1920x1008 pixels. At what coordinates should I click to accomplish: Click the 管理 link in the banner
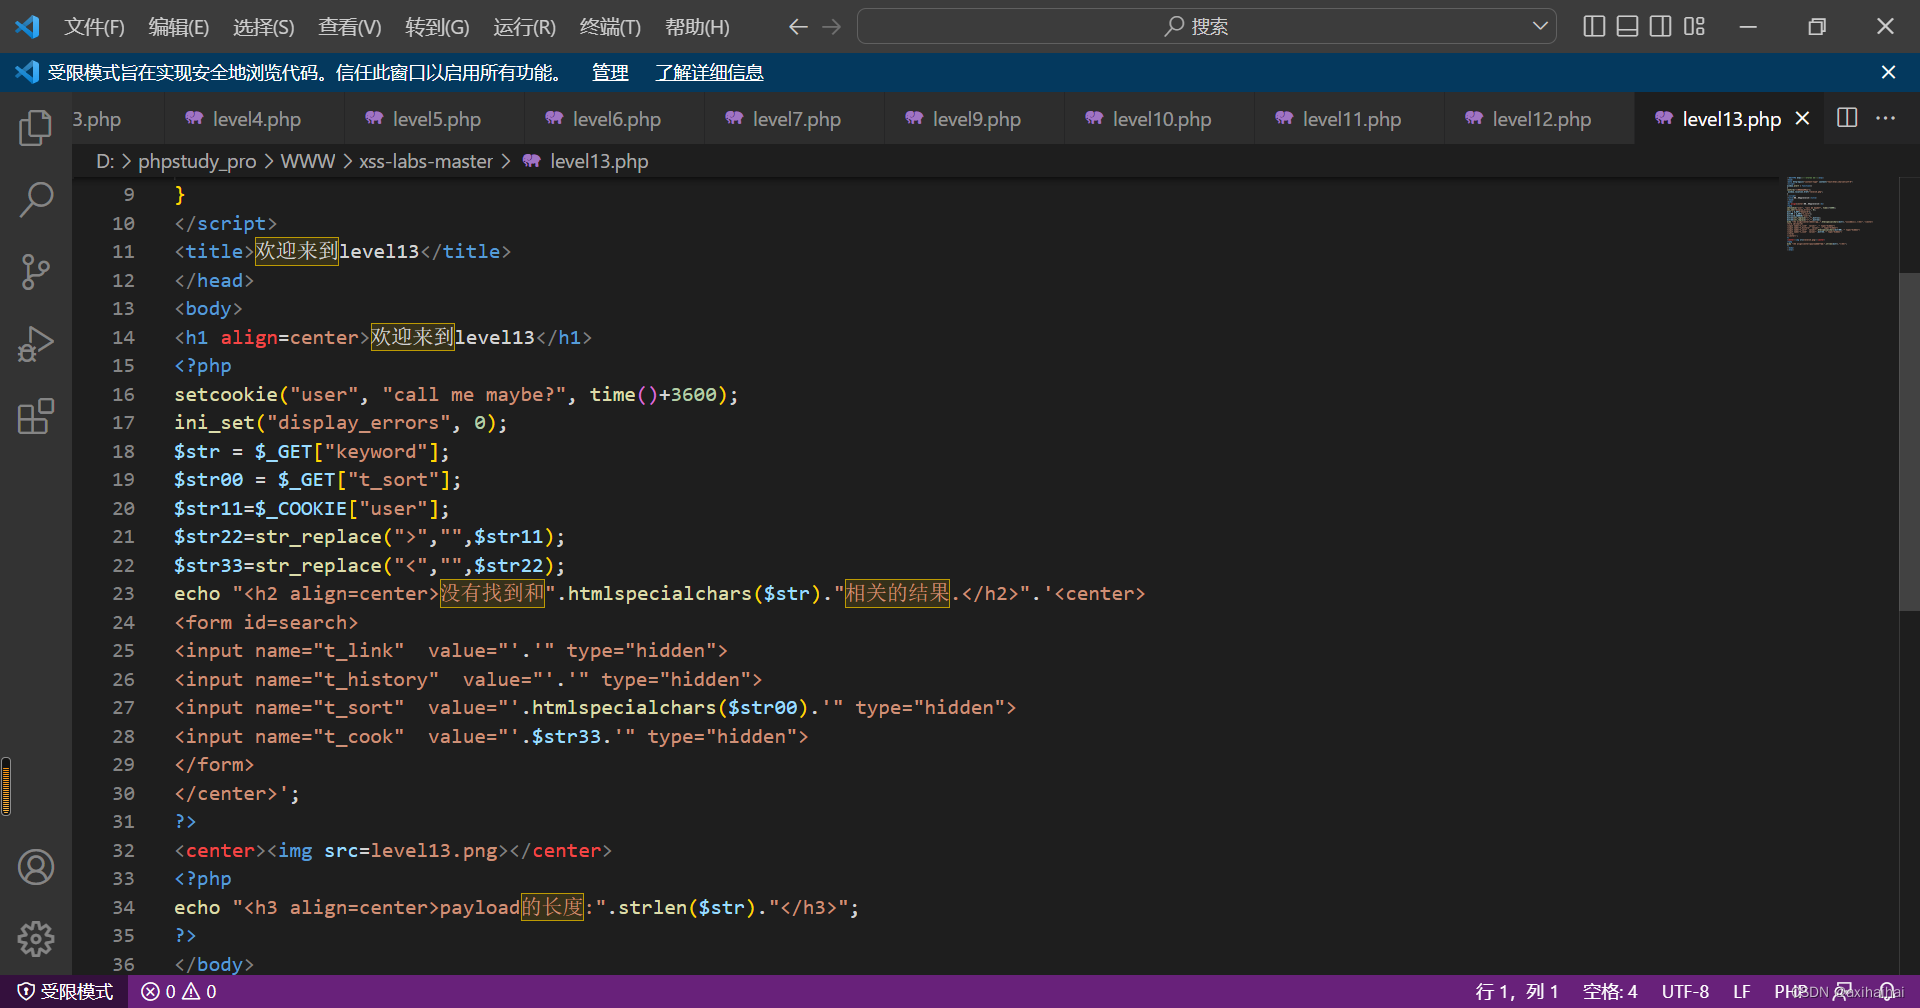[610, 72]
